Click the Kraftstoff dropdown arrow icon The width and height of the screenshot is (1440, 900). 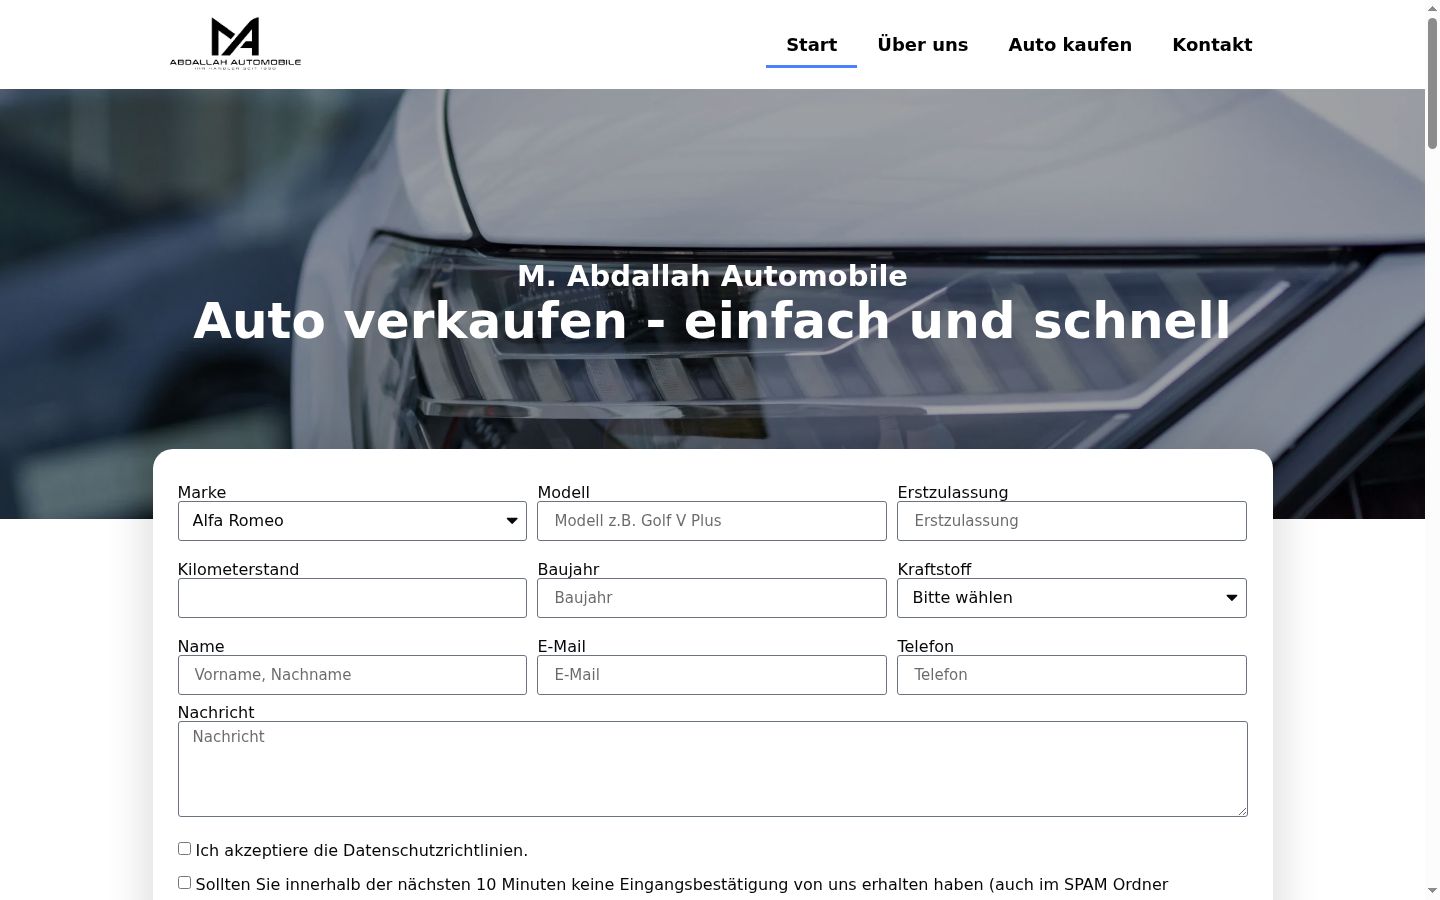pos(1232,598)
